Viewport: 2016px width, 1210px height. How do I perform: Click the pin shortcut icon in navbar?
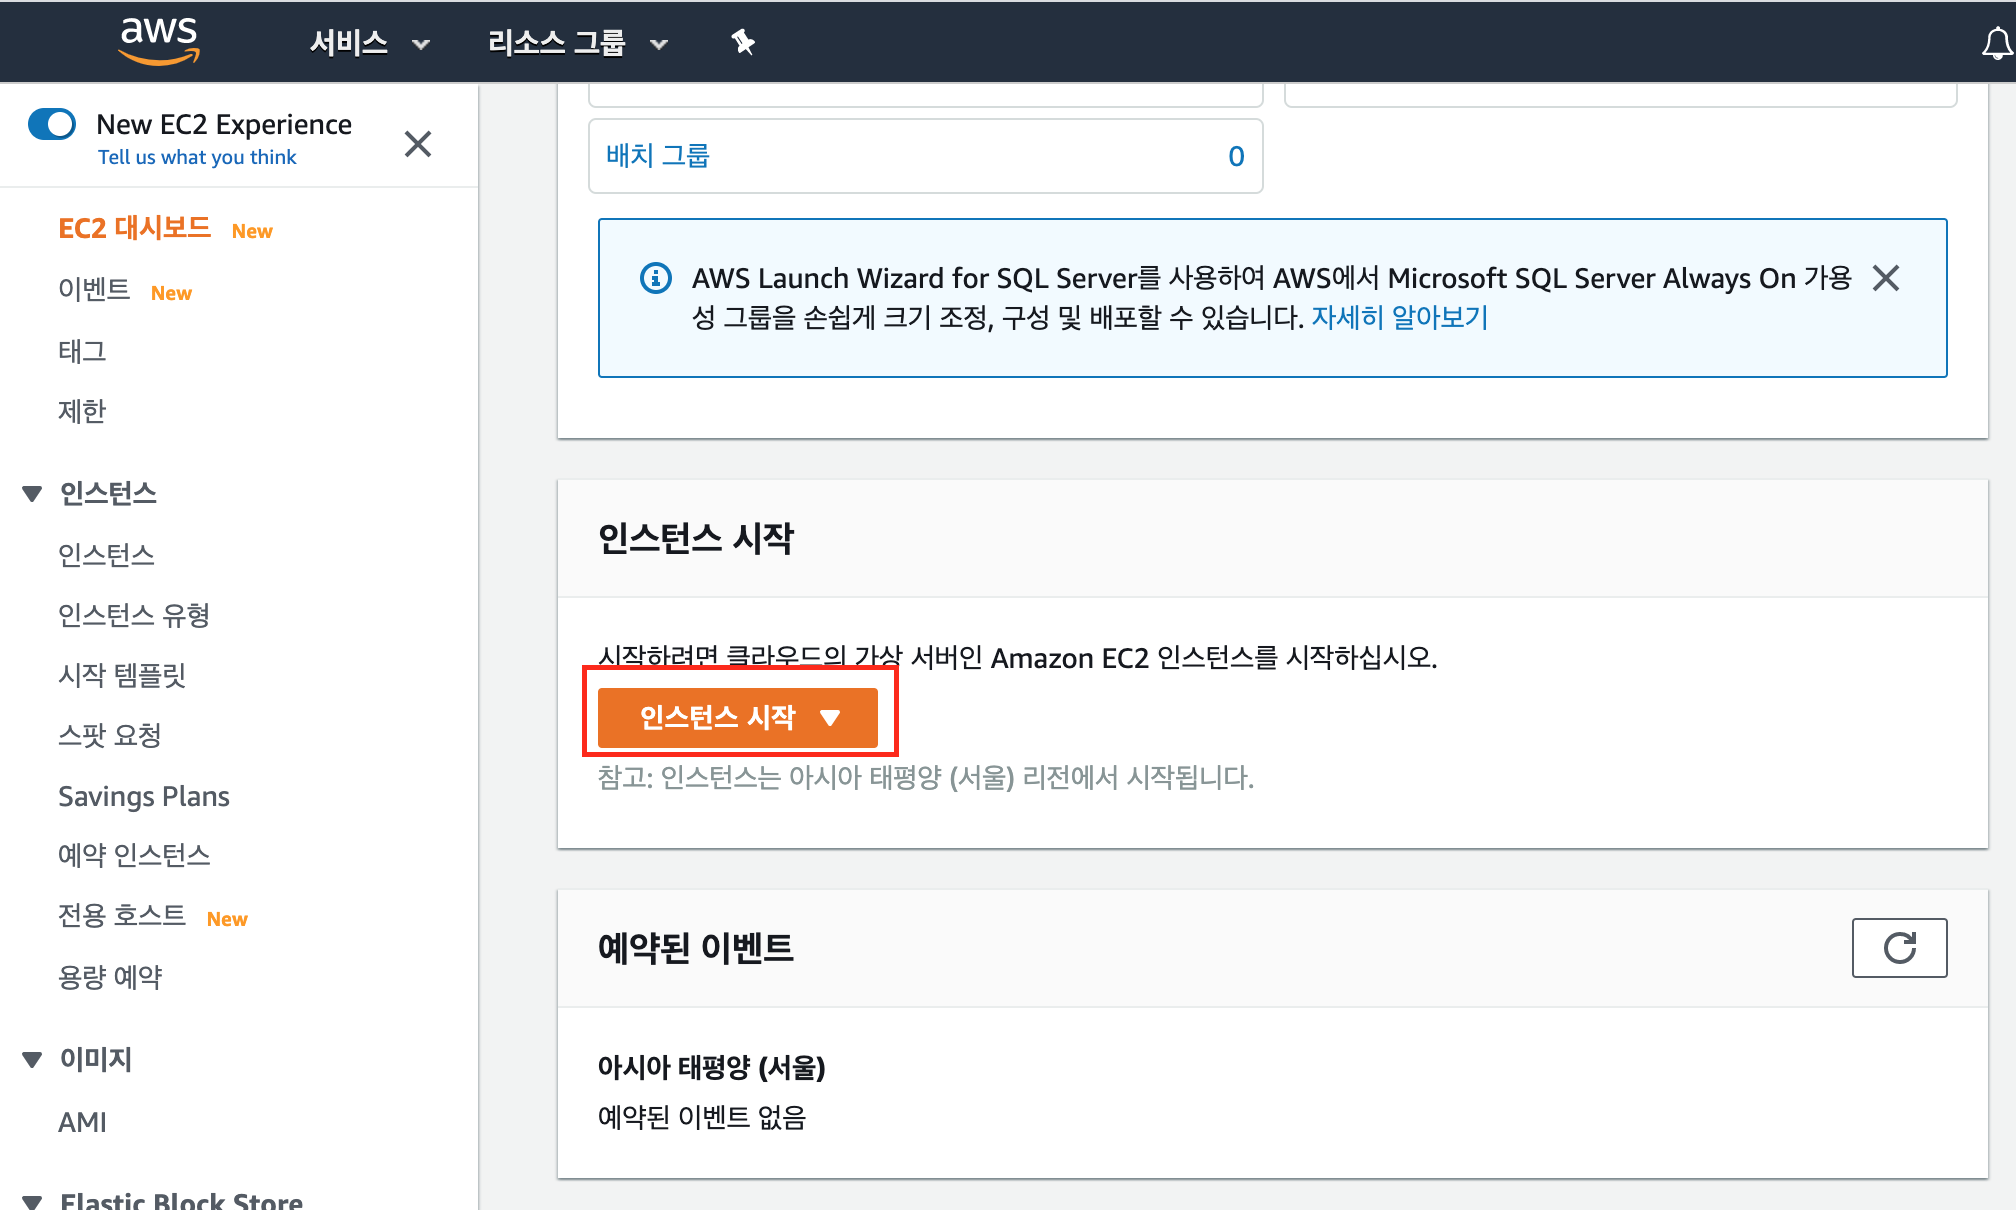[742, 42]
